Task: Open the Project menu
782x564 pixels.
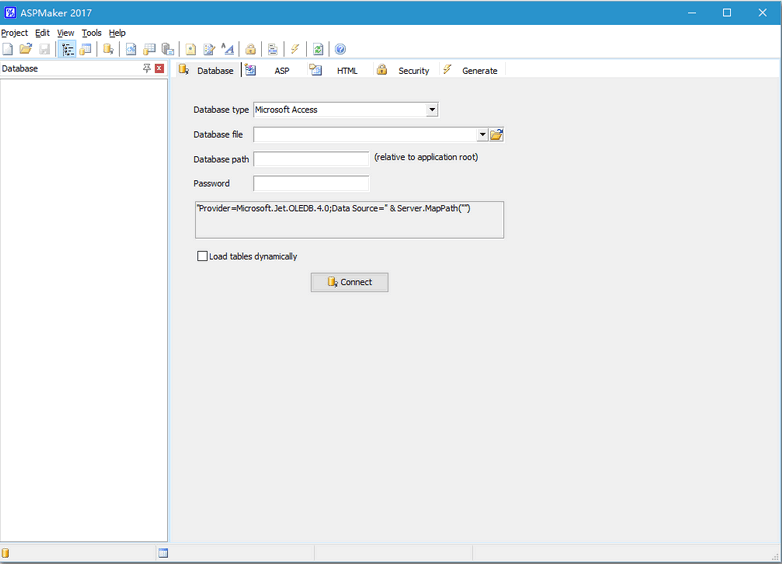Action: pyautogui.click(x=14, y=33)
